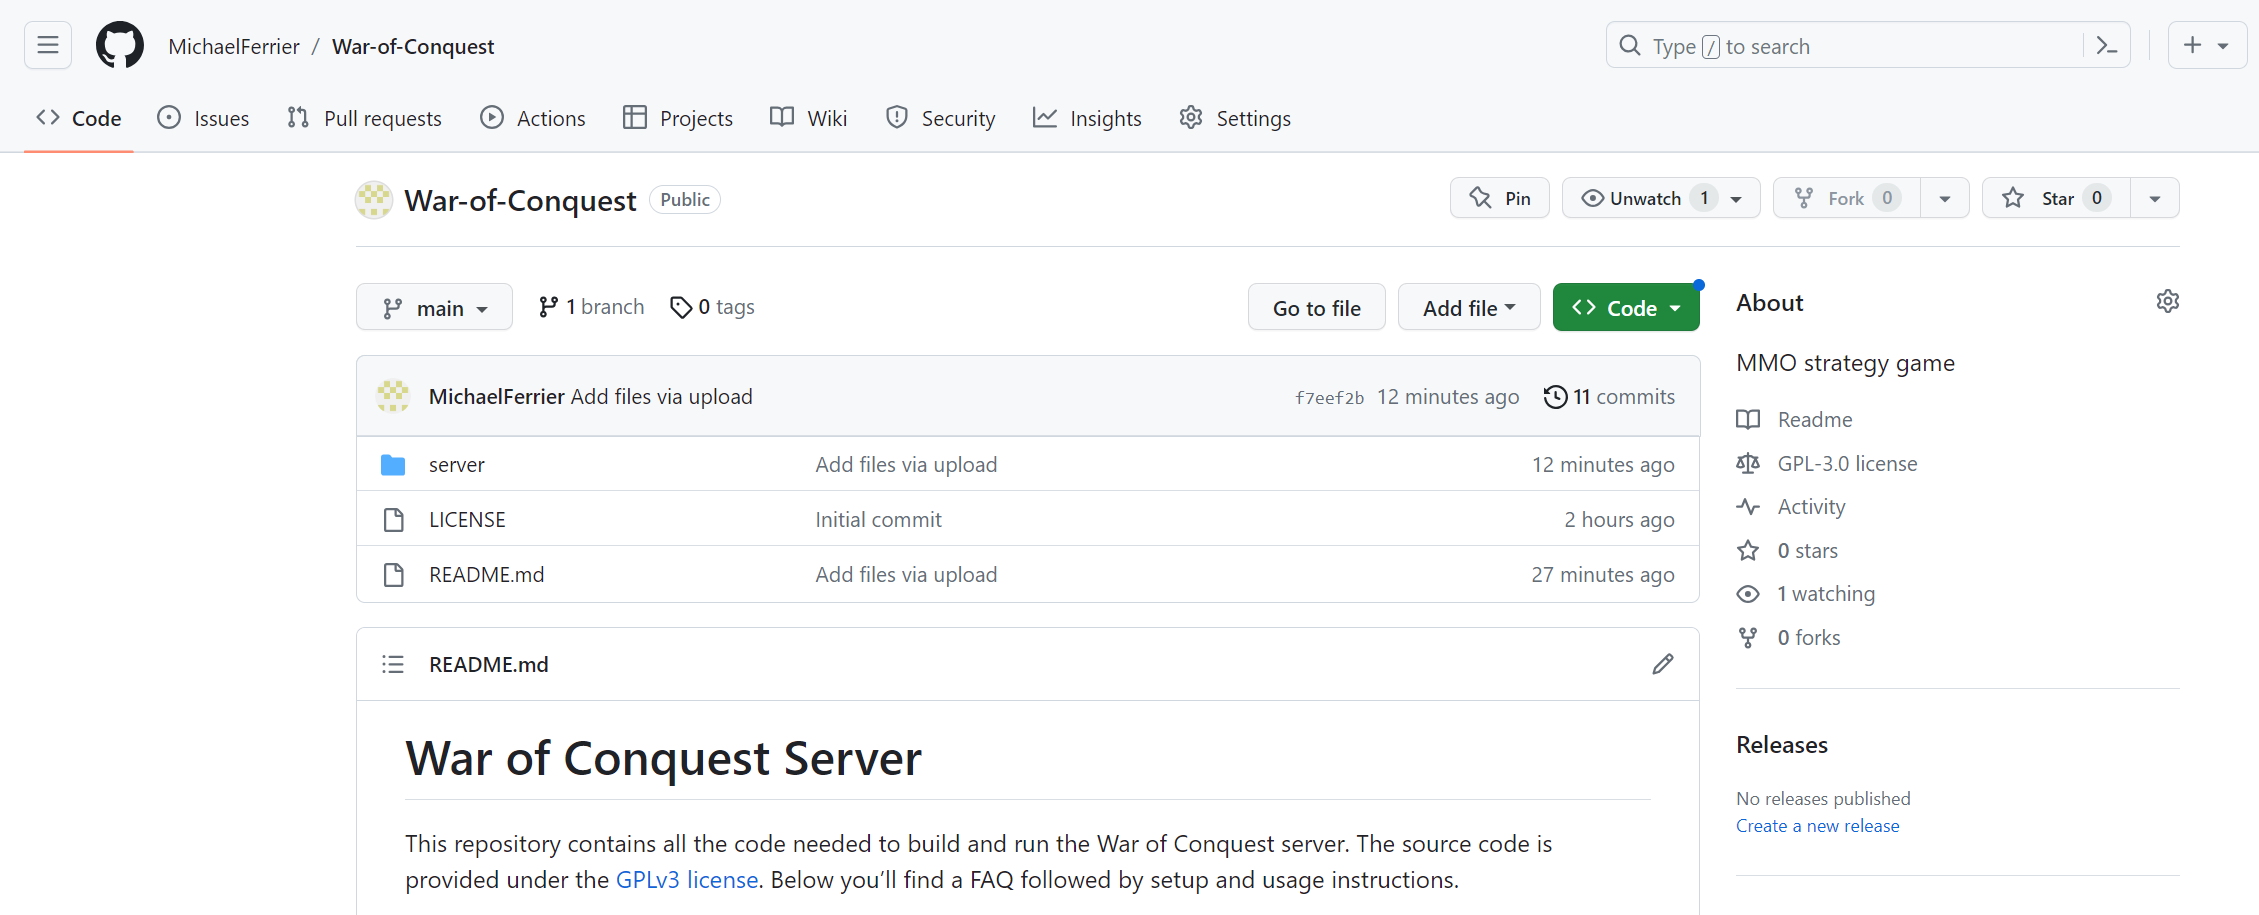
Task: Click the GitHub Octocat logo
Action: (120, 46)
